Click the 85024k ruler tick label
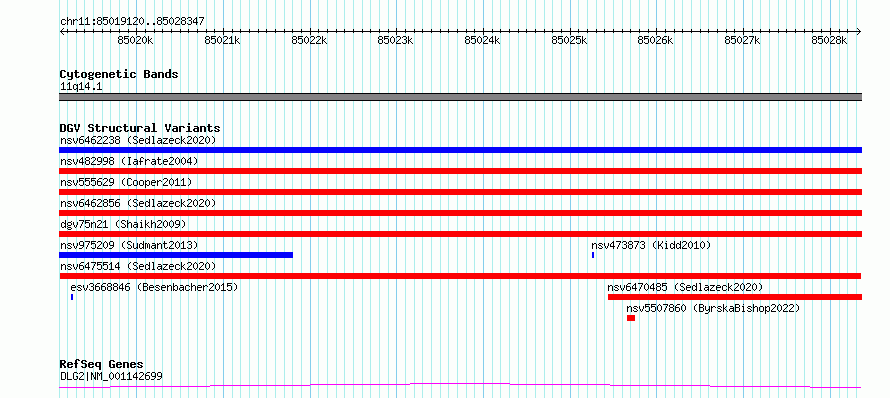The width and height of the screenshot is (890, 398). (x=482, y=41)
